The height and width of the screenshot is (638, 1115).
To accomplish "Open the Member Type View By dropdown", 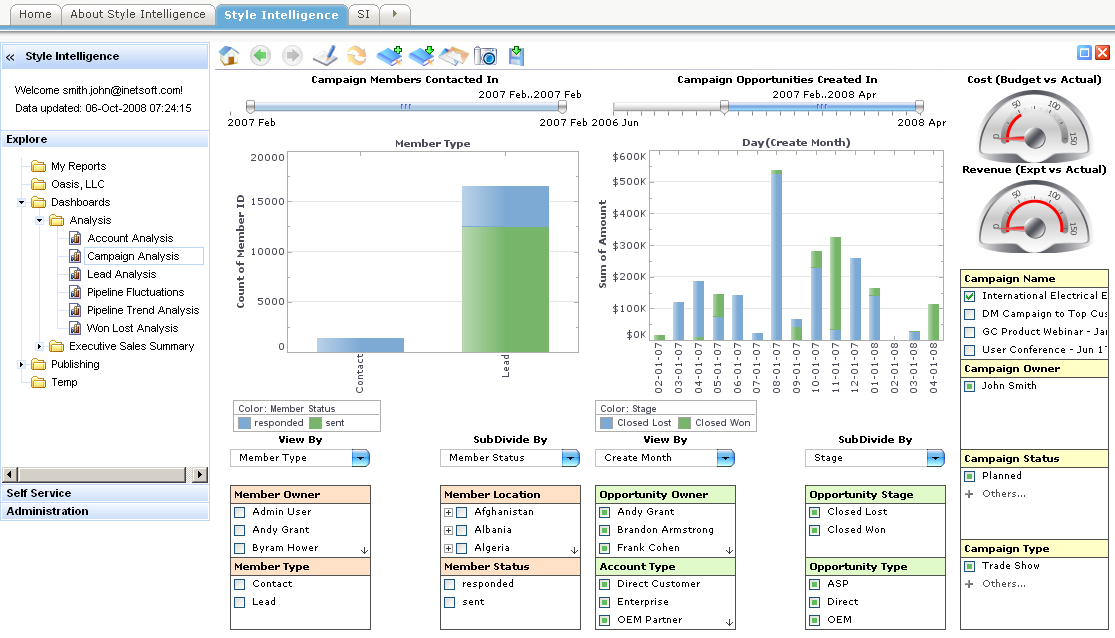I will (x=360, y=458).
